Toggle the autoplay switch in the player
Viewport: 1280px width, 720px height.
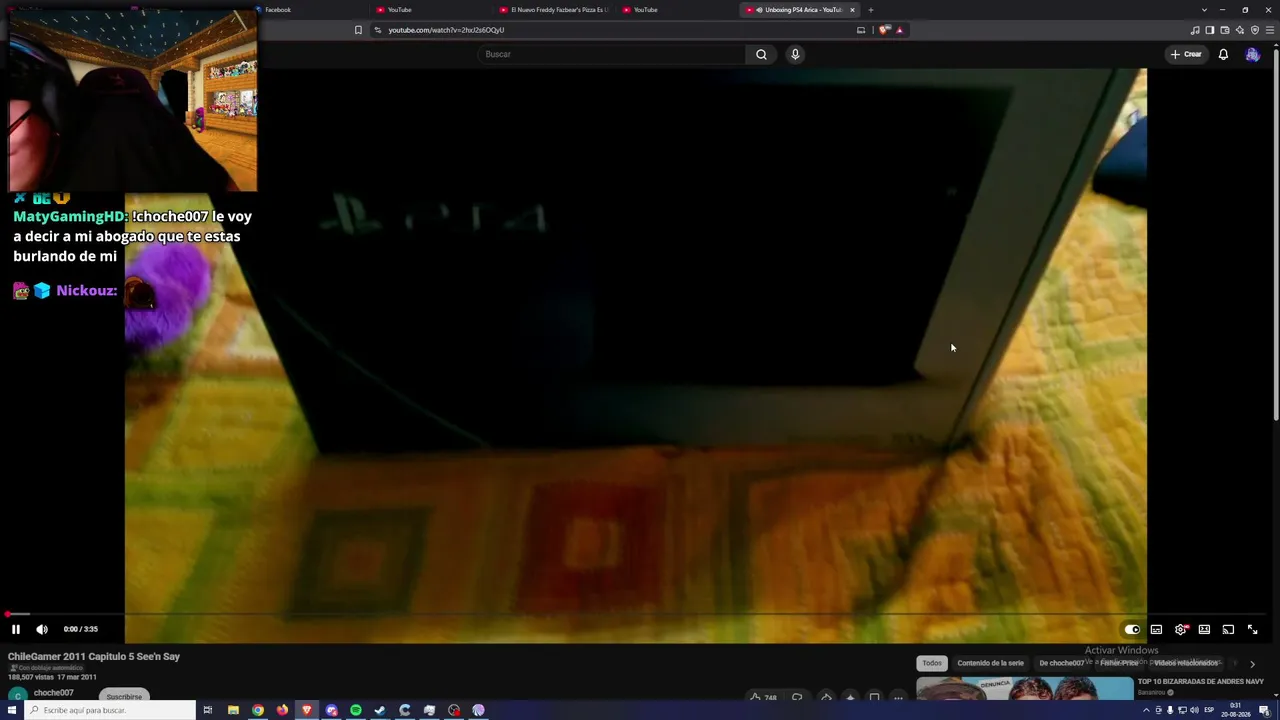1132,630
